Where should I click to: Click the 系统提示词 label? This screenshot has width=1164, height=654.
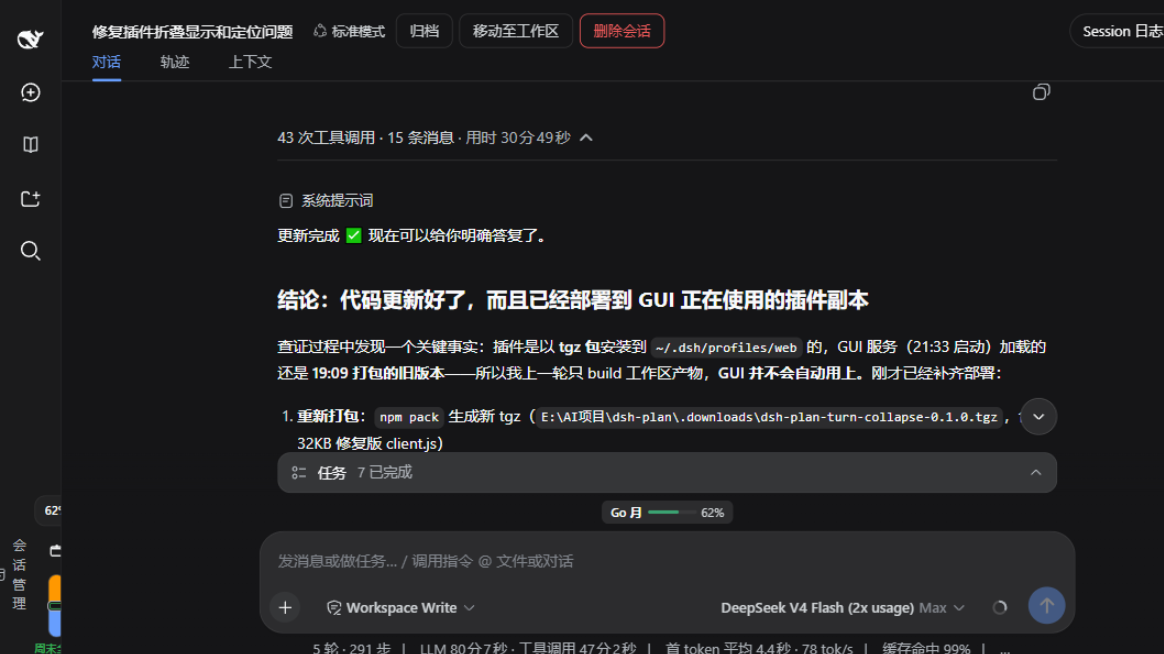(x=337, y=200)
